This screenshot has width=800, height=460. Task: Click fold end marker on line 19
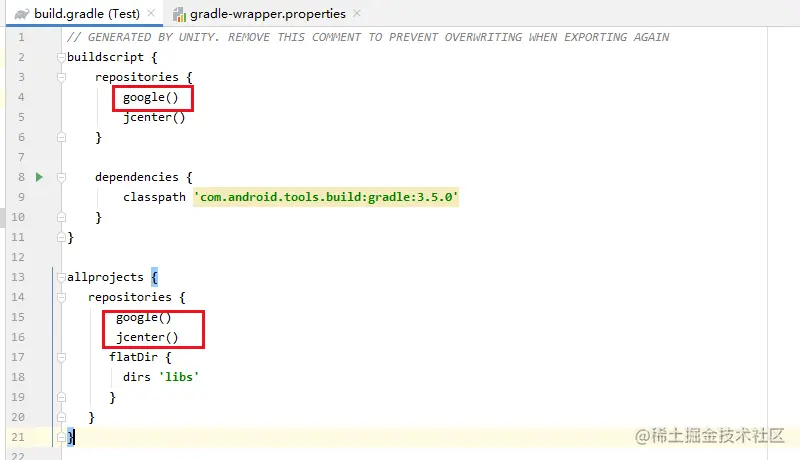tap(61, 397)
